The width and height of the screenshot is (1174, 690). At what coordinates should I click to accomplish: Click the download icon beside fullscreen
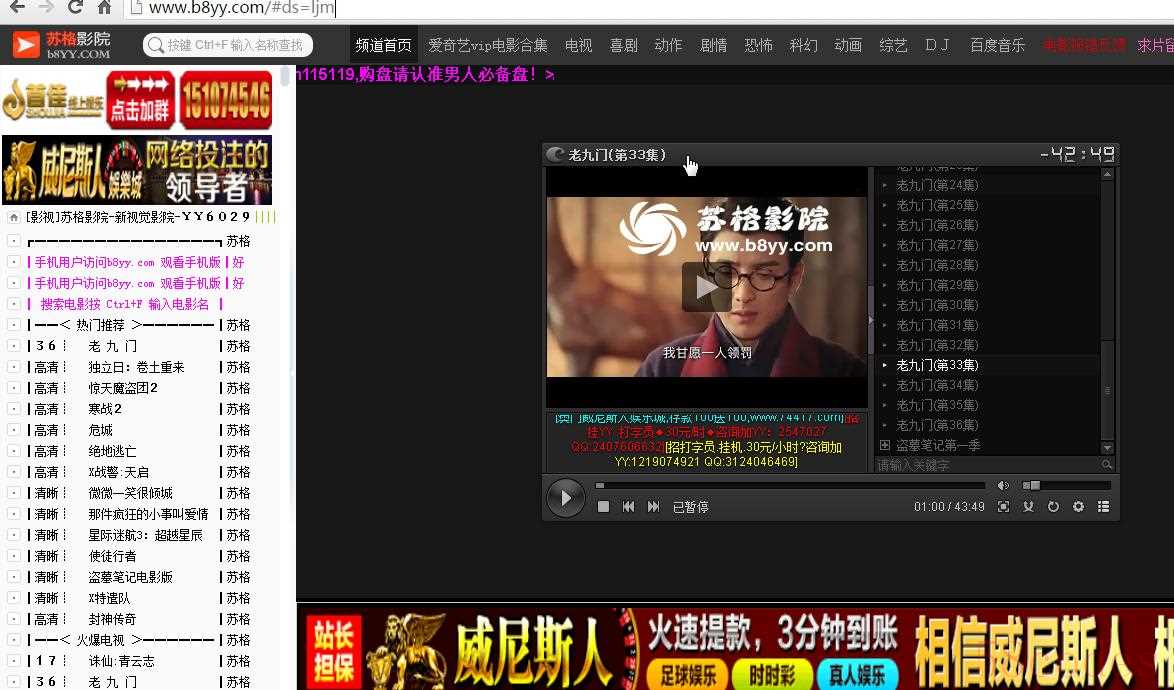point(1029,507)
